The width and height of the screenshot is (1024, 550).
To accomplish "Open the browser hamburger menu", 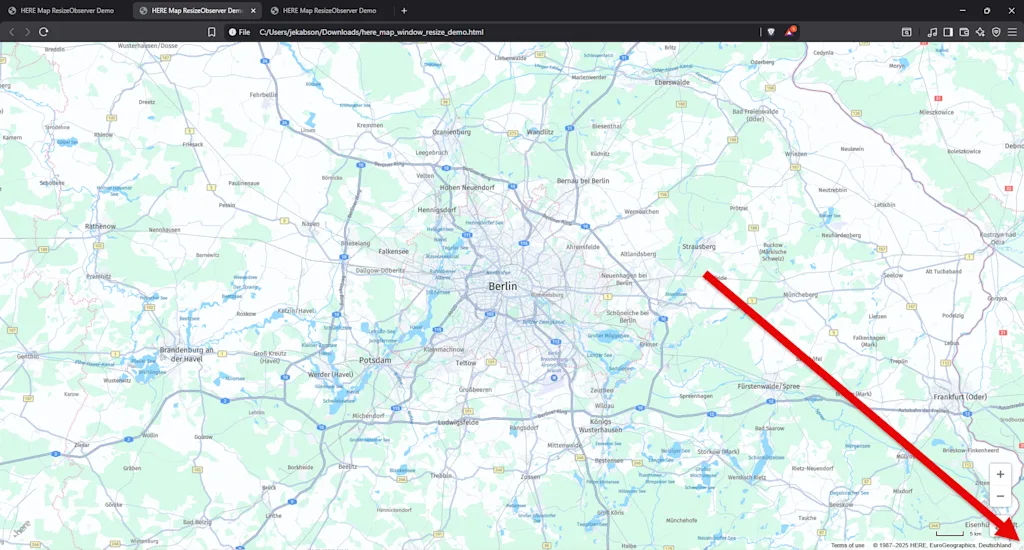I will pyautogui.click(x=1012, y=32).
